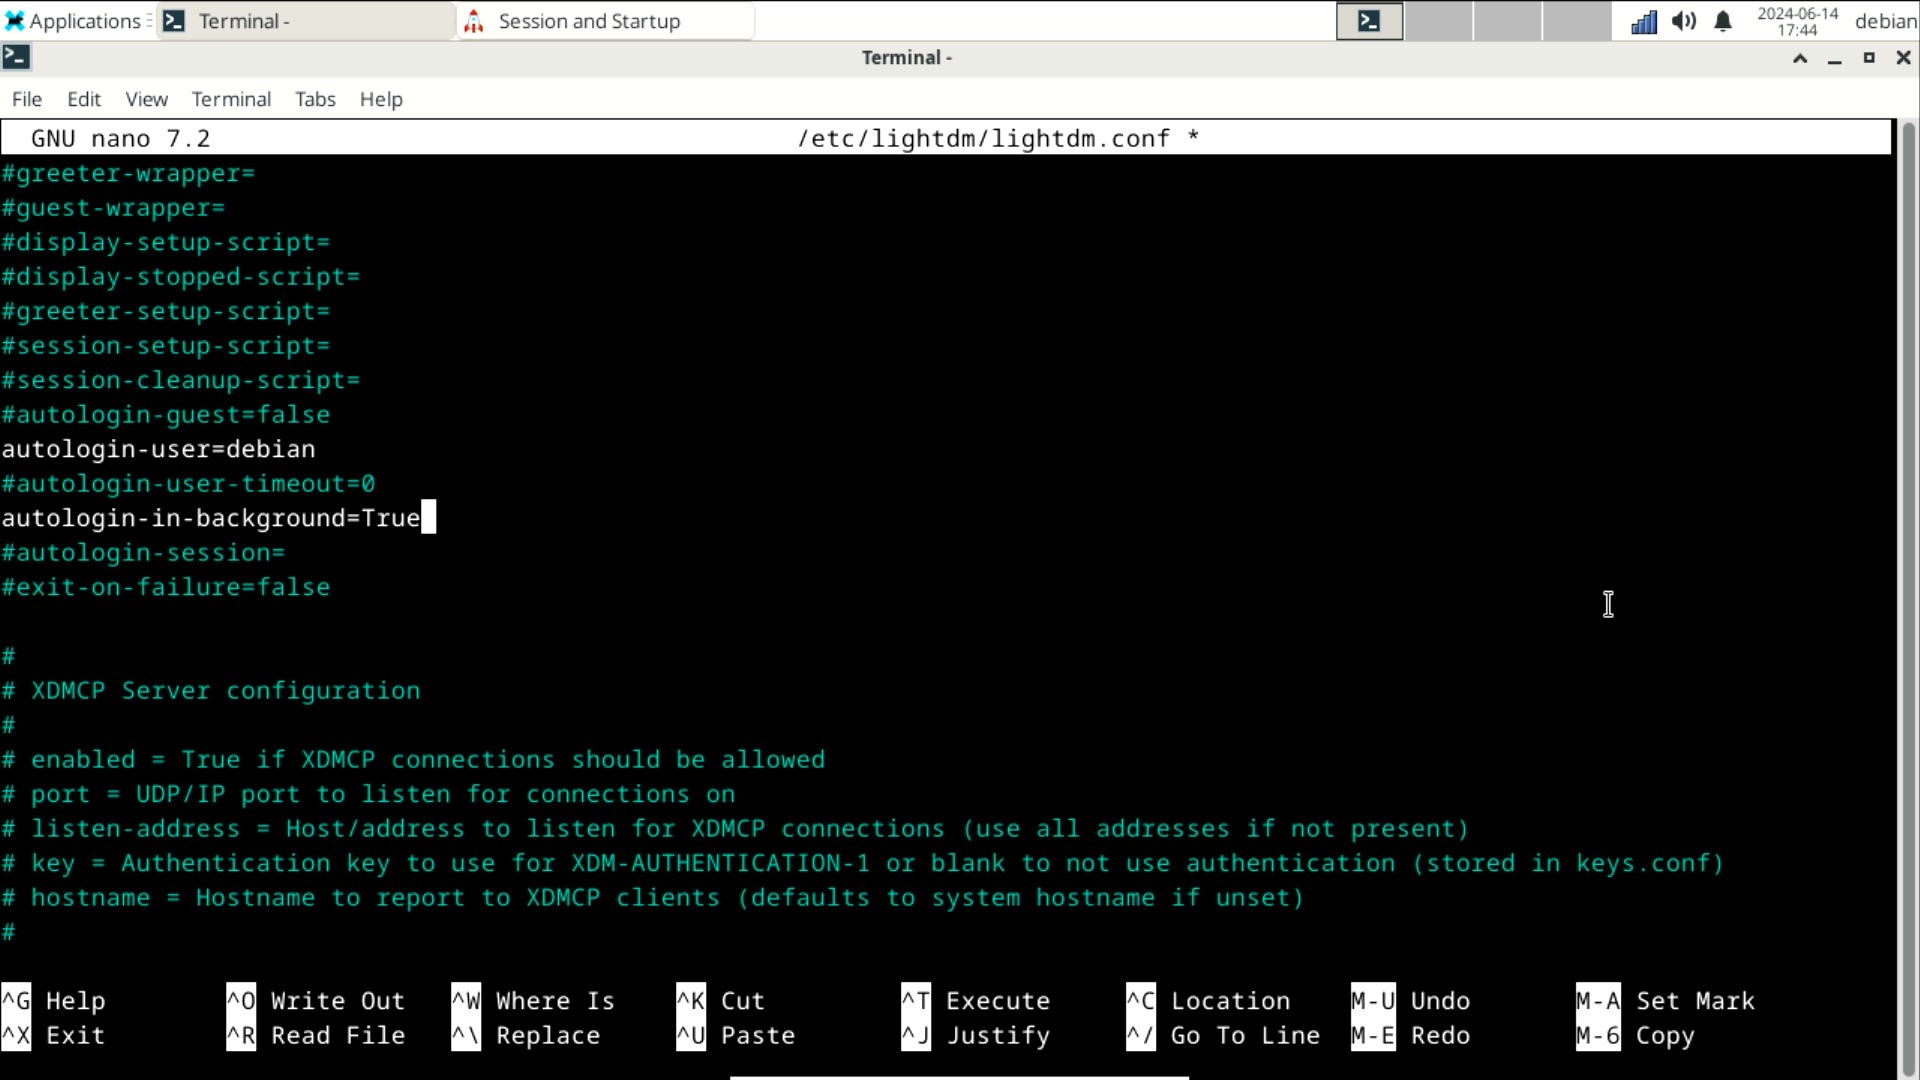This screenshot has width=1920, height=1080.
Task: Open the Applications menu icon
Action: click(x=14, y=21)
